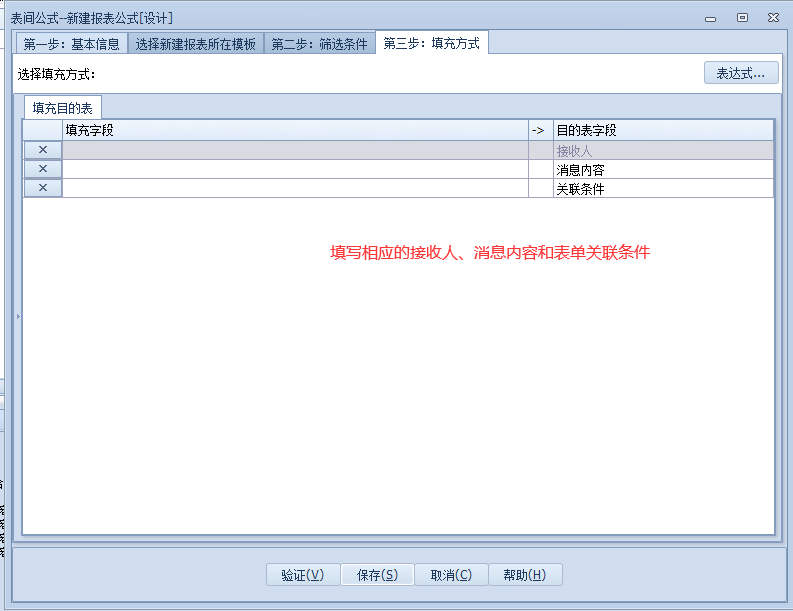The image size is (793, 611).
Task: Minimize the formula designer window
Action: click(710, 18)
